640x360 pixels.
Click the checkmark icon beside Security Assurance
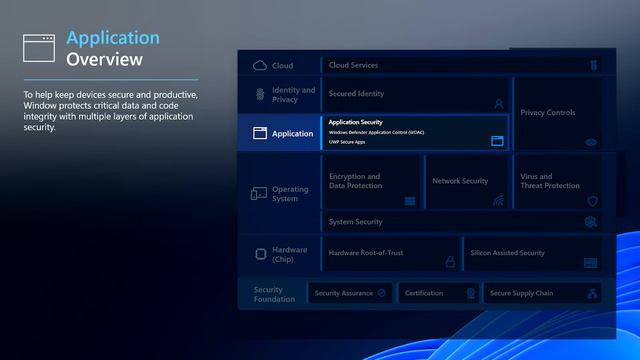tap(382, 293)
